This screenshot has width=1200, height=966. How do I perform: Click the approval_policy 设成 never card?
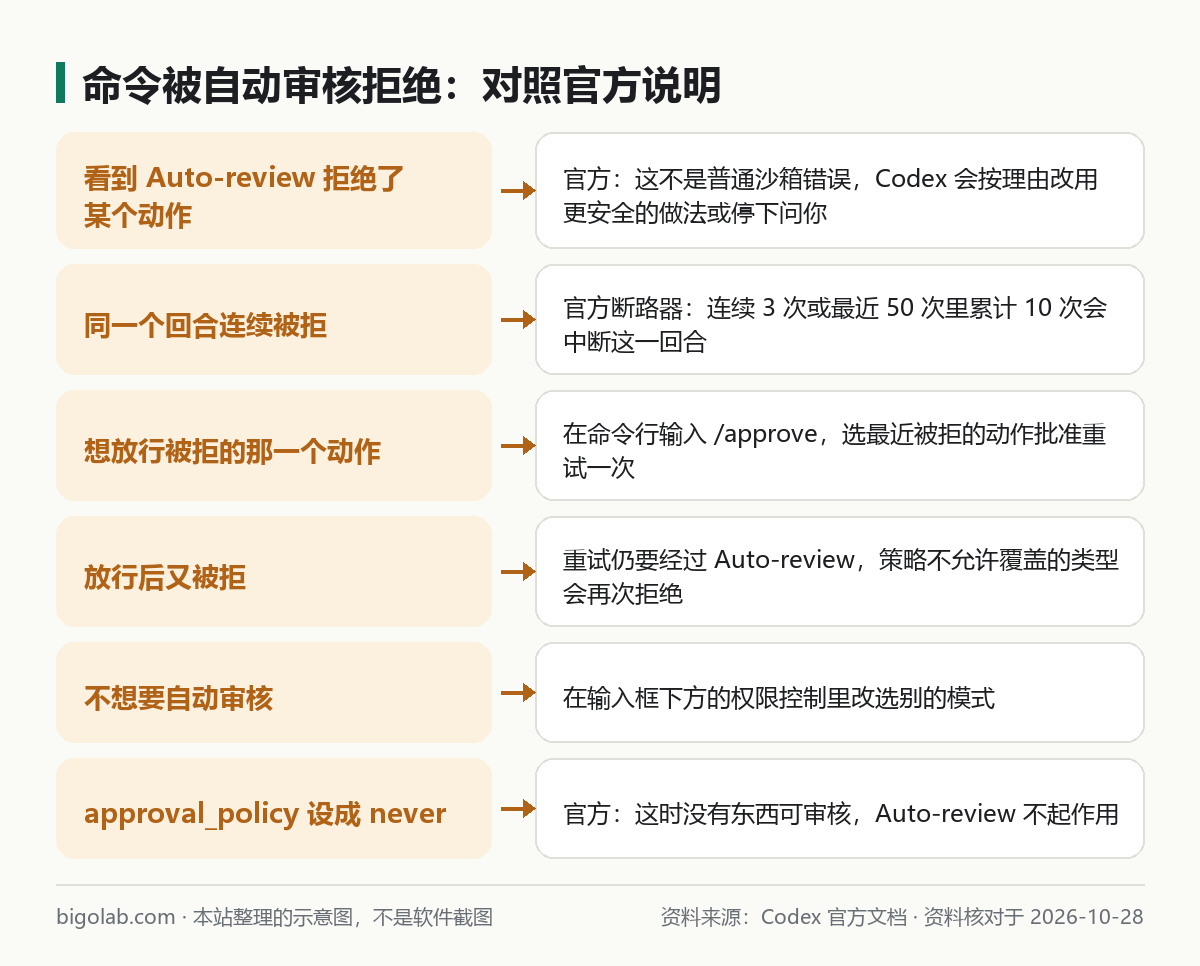tap(274, 808)
